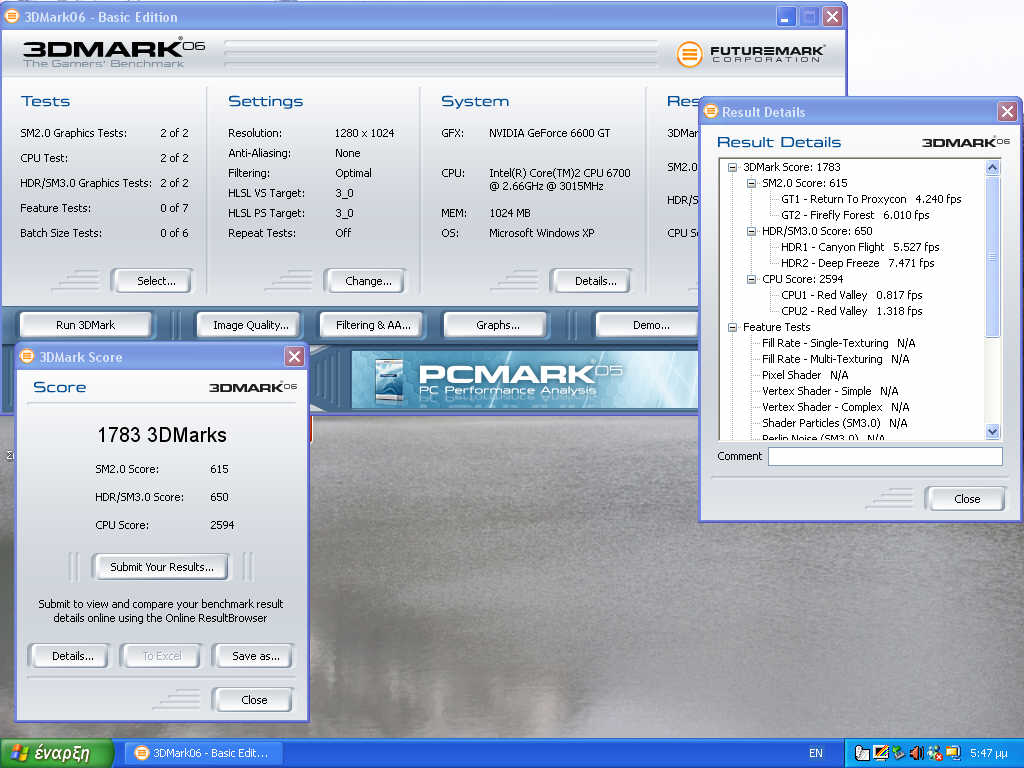Start benchmark with Run 3DMark
Screen dimensions: 1024x768
[86, 325]
